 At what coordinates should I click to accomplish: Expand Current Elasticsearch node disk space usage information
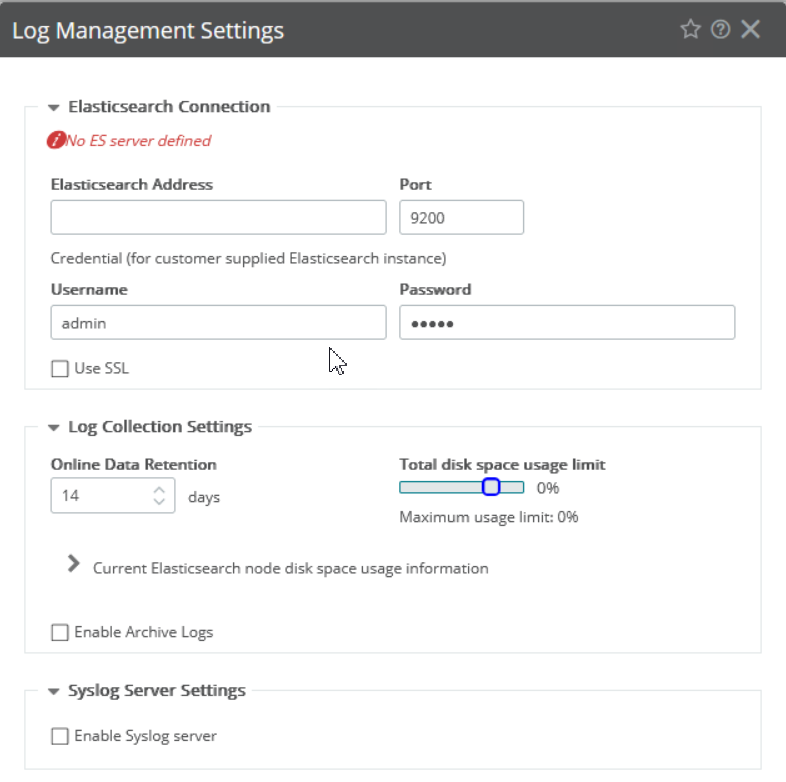click(x=73, y=565)
